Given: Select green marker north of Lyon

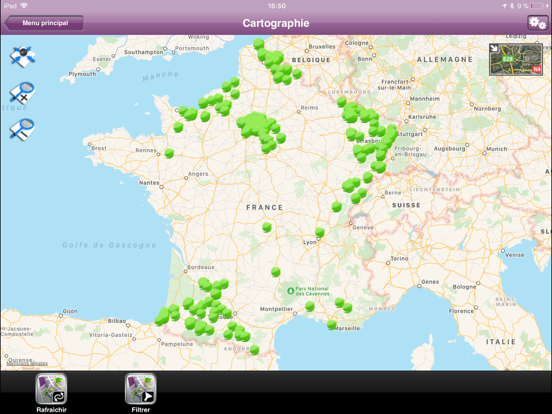Looking at the screenshot, I should click(x=320, y=232).
